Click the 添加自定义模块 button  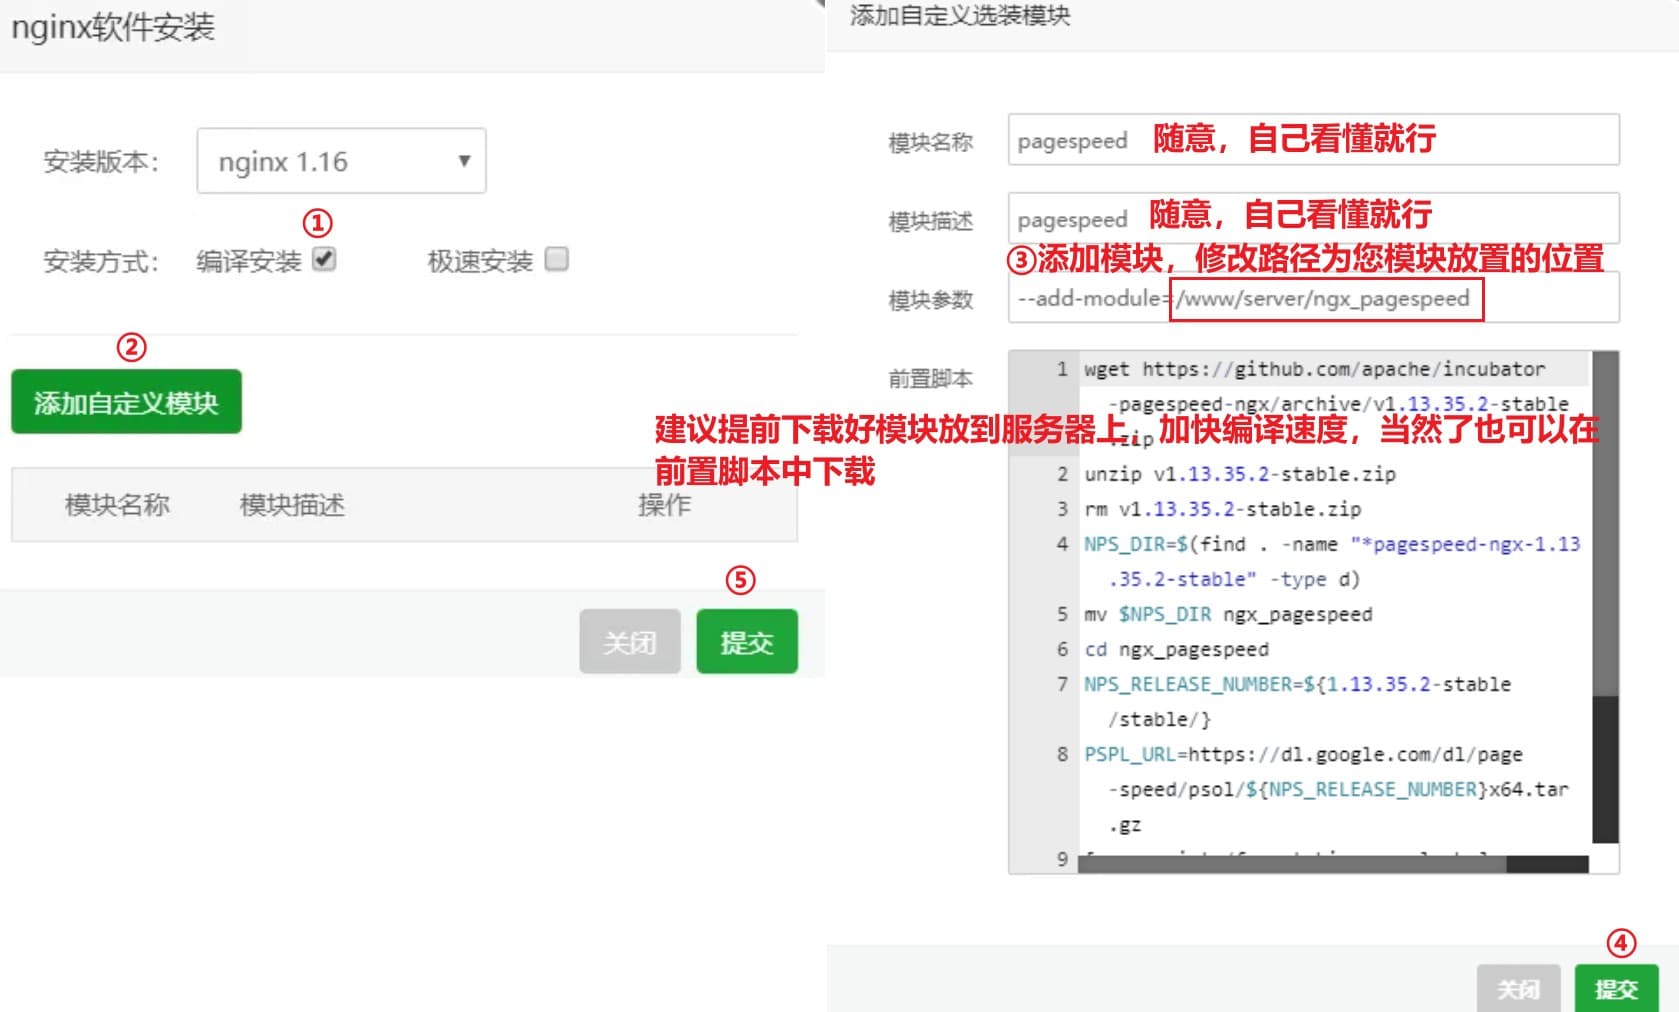(126, 402)
